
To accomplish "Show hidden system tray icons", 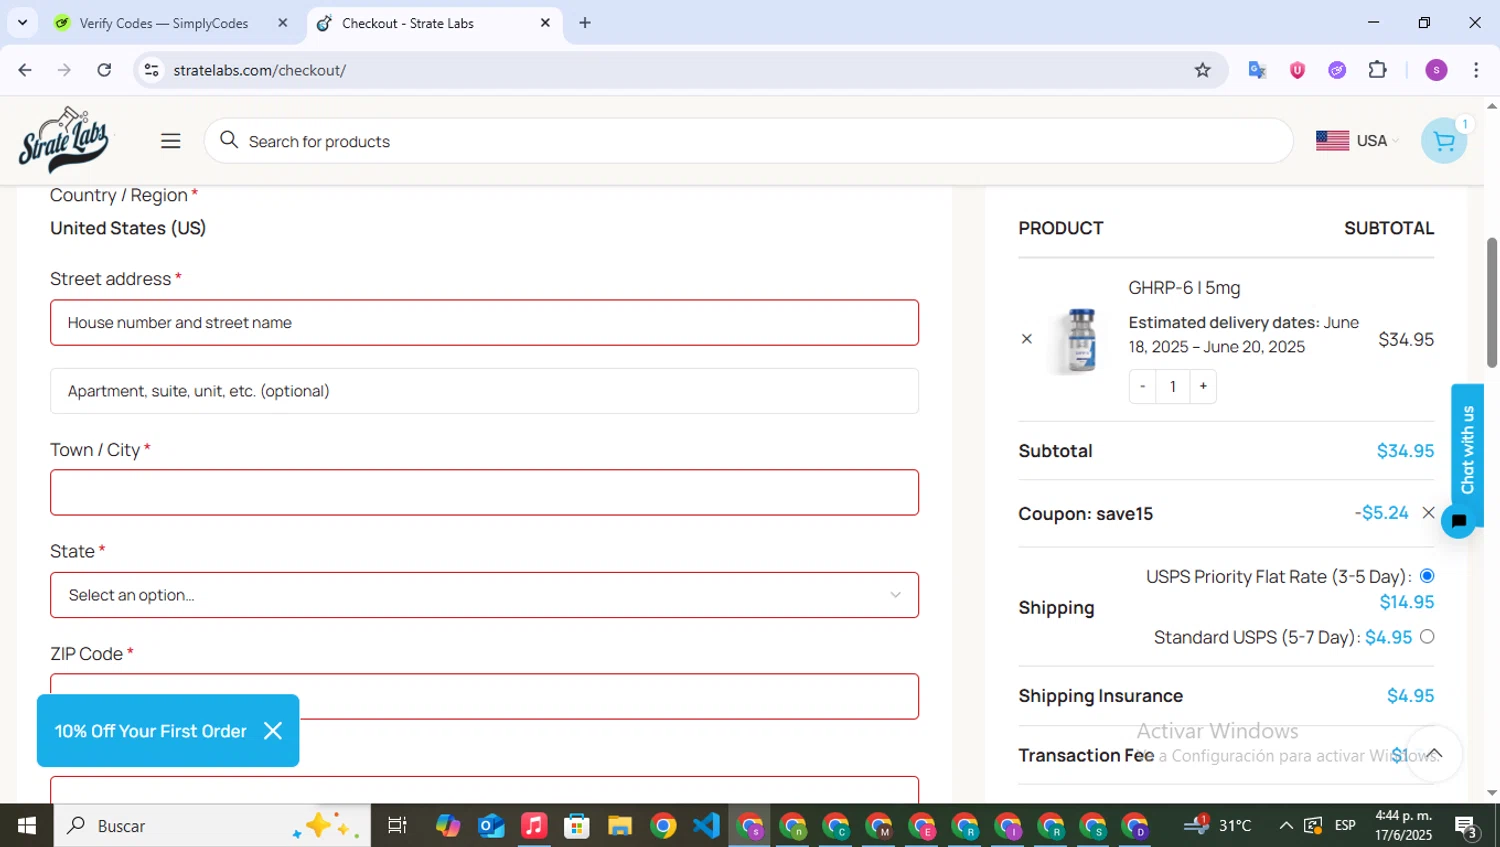I will click(x=1286, y=826).
